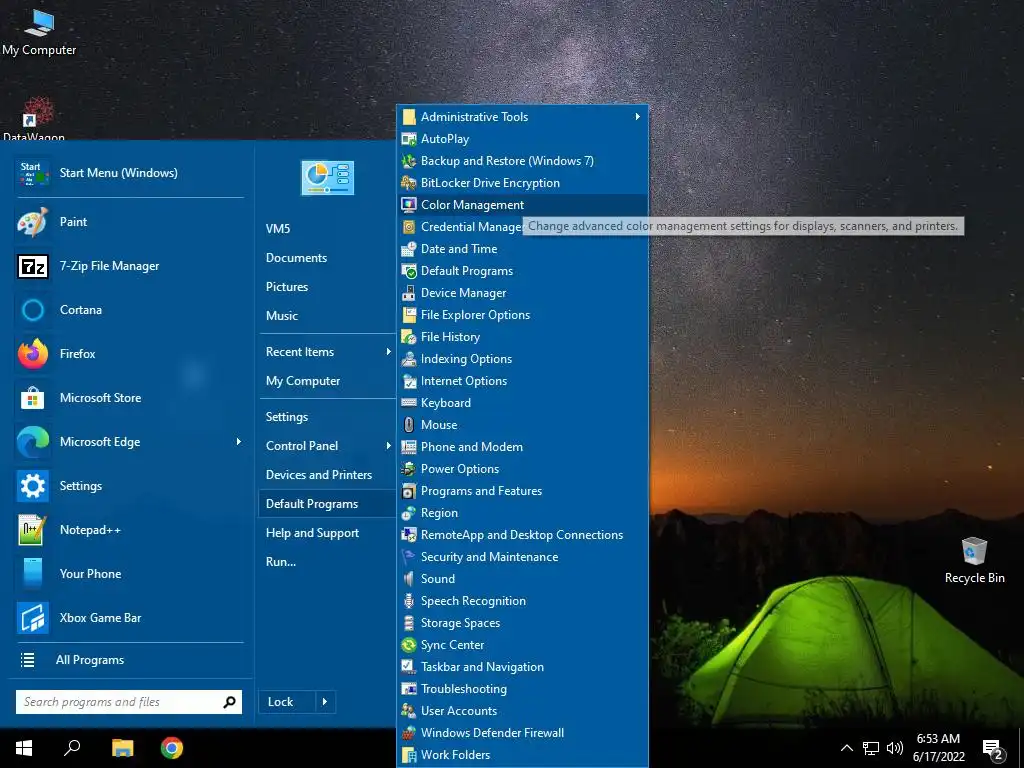Viewport: 1024px width, 768px height.
Task: Click the File Explorer taskbar icon
Action: (122, 748)
